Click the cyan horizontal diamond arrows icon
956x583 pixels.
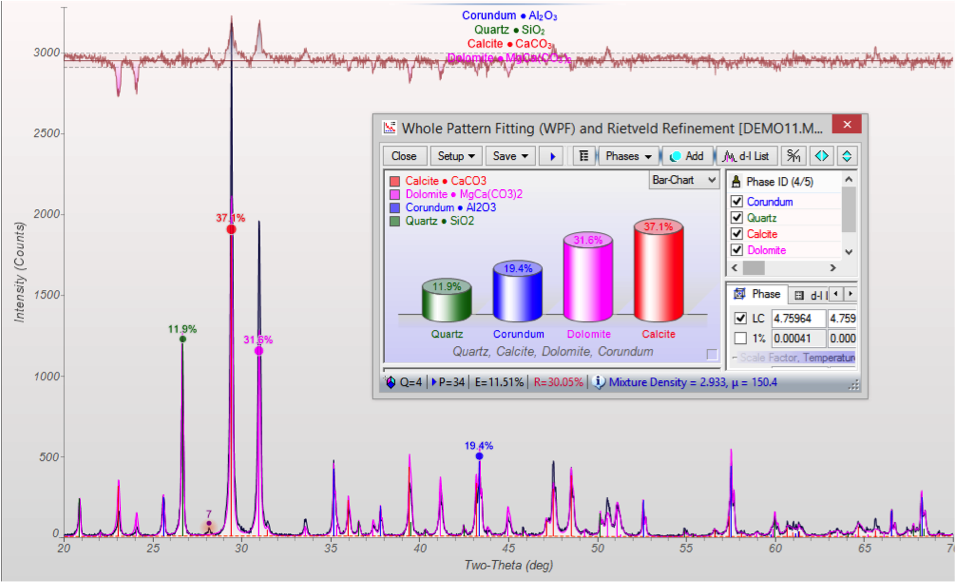821,156
